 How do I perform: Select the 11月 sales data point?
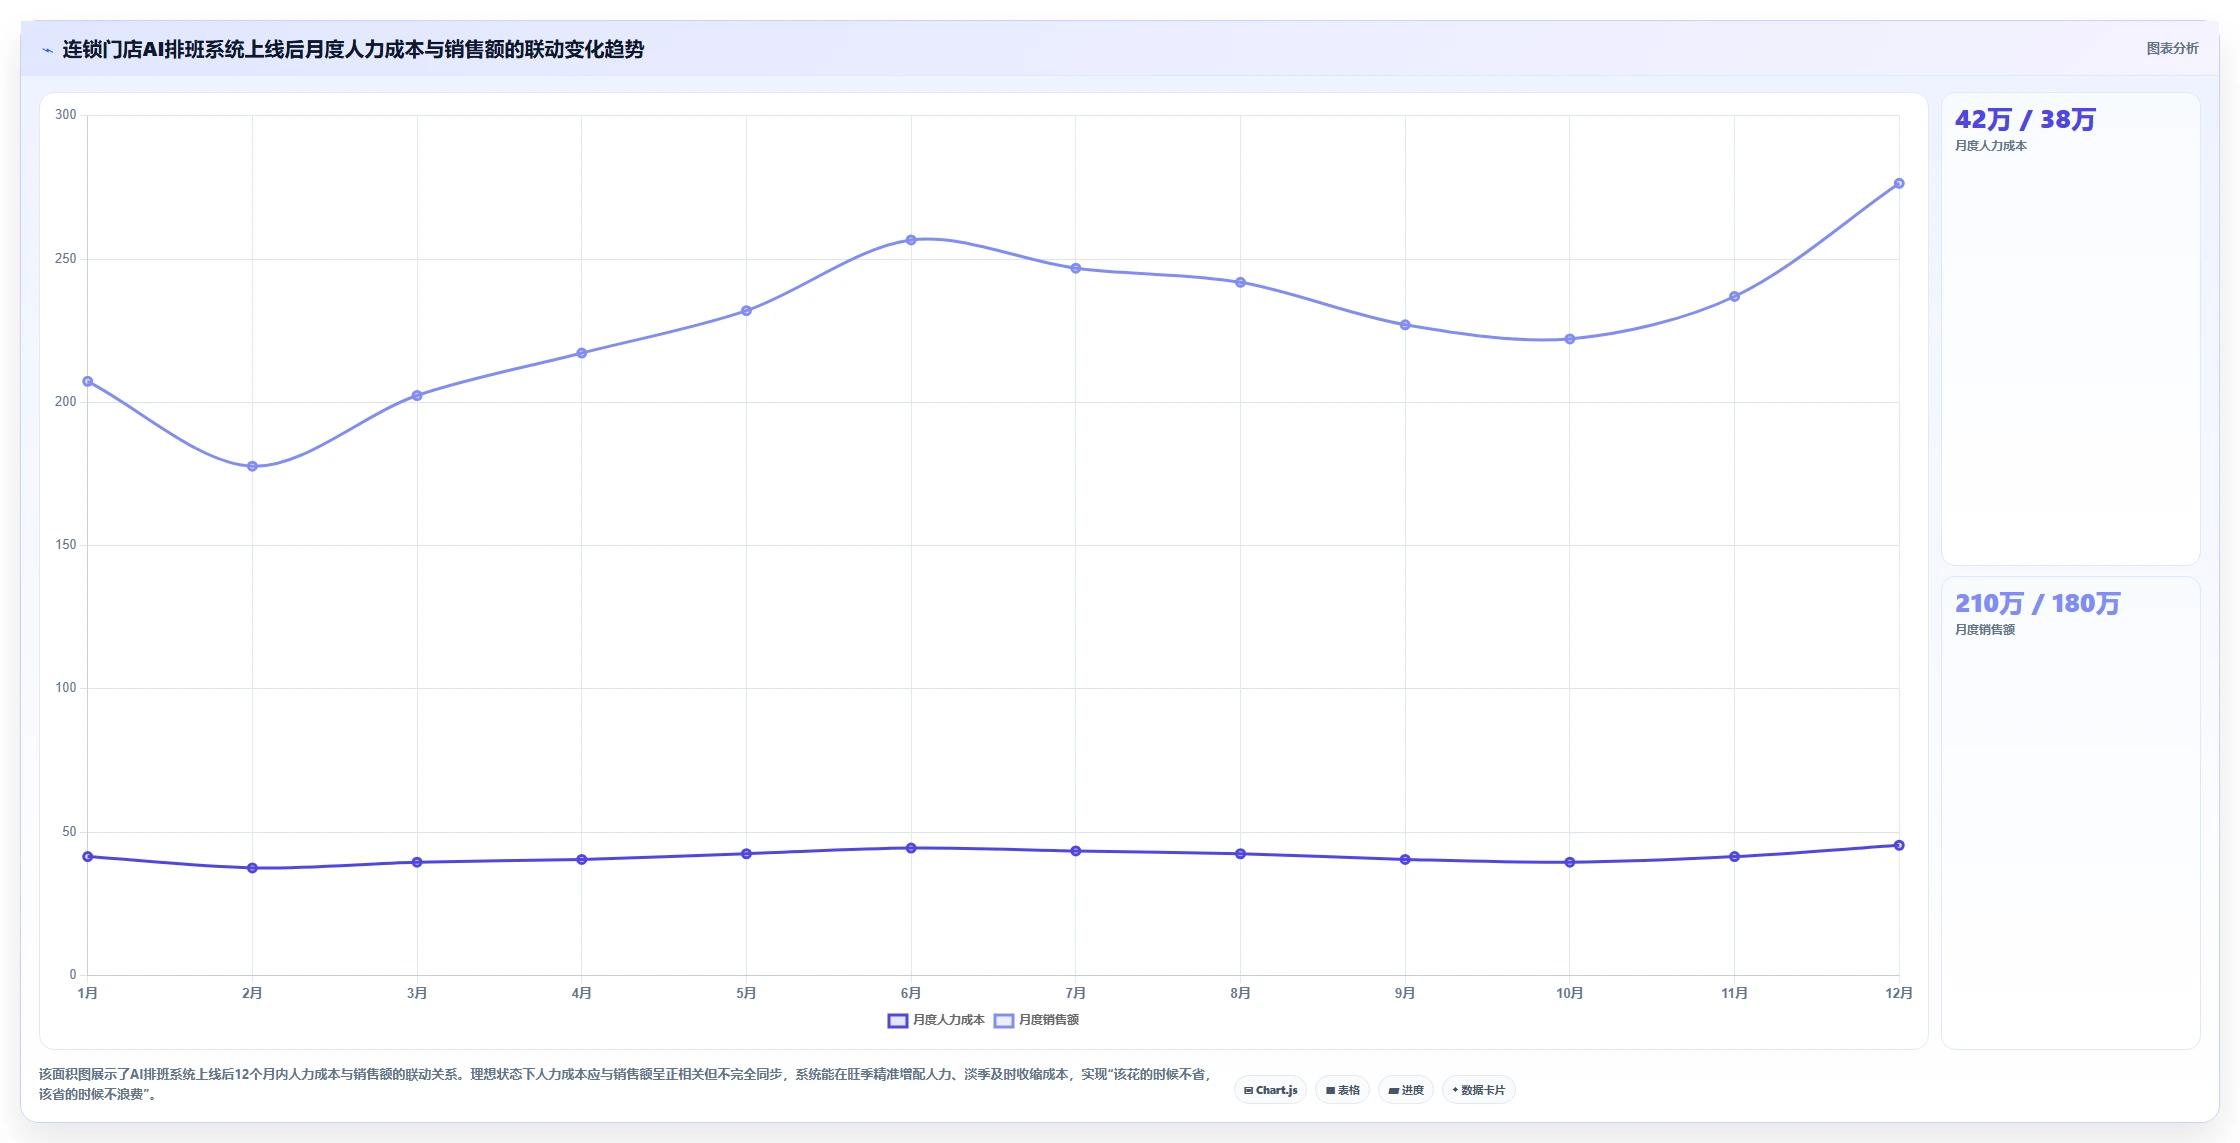[x=1734, y=296]
